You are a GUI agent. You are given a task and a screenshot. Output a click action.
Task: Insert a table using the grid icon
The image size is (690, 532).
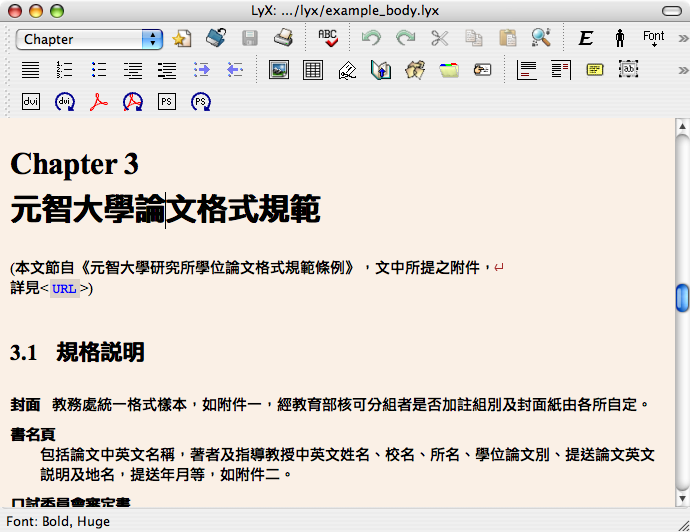313,70
